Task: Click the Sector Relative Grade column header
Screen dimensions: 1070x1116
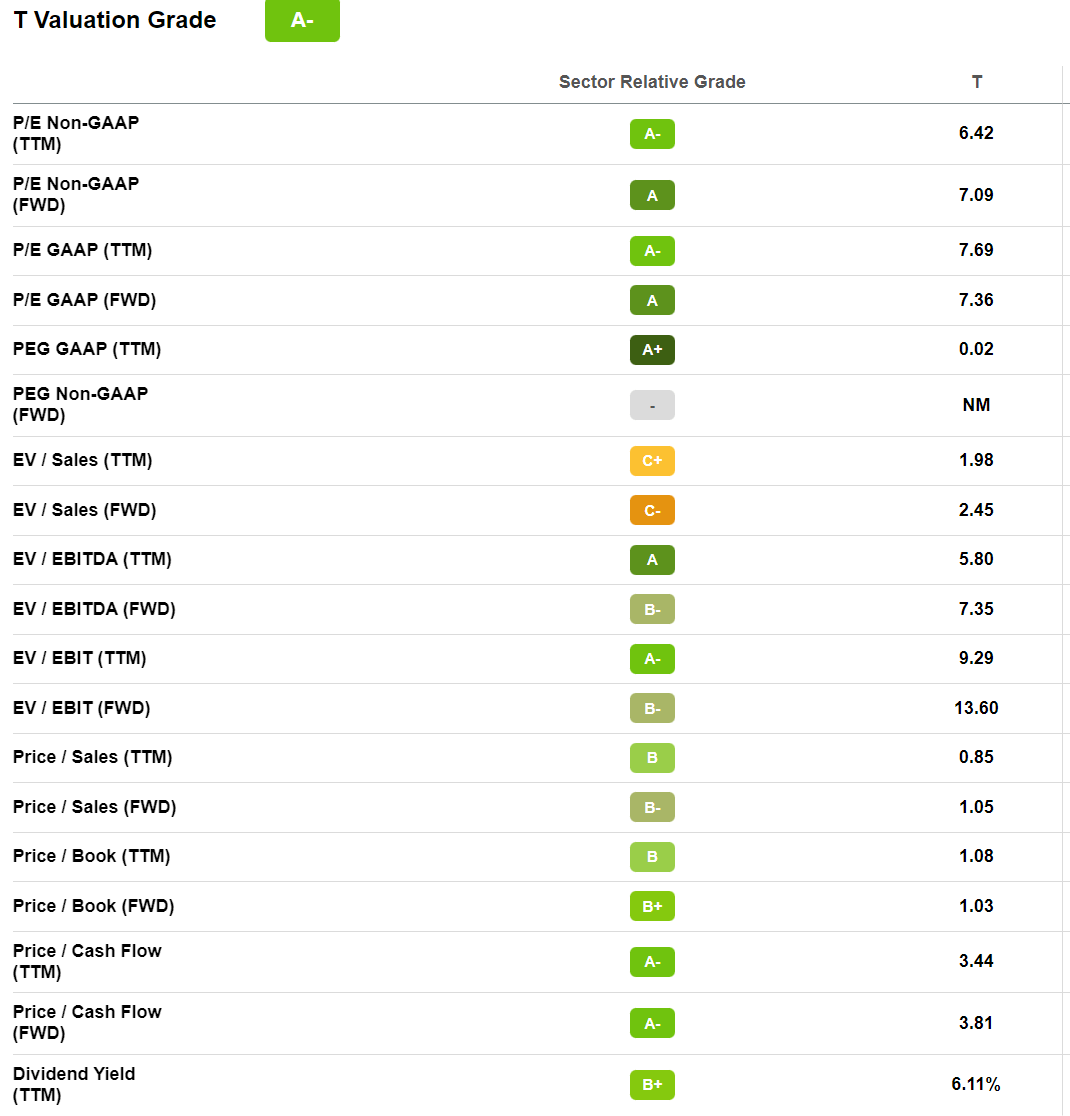Action: [652, 82]
